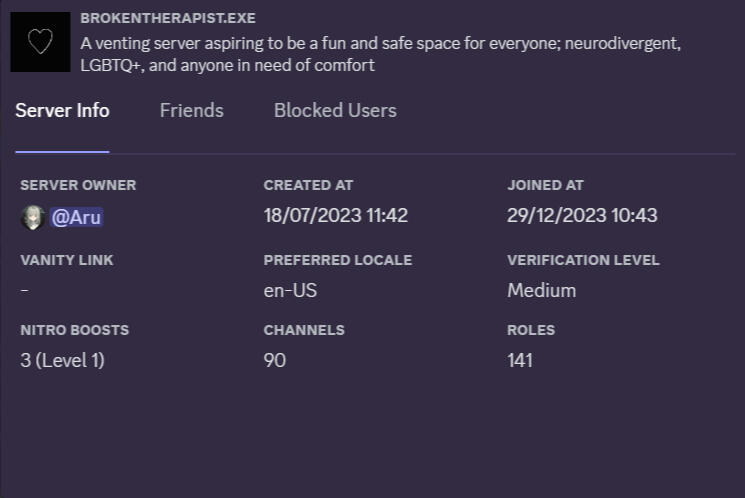Click the channels count 90
Screen dimensions: 745x498
(x=275, y=360)
